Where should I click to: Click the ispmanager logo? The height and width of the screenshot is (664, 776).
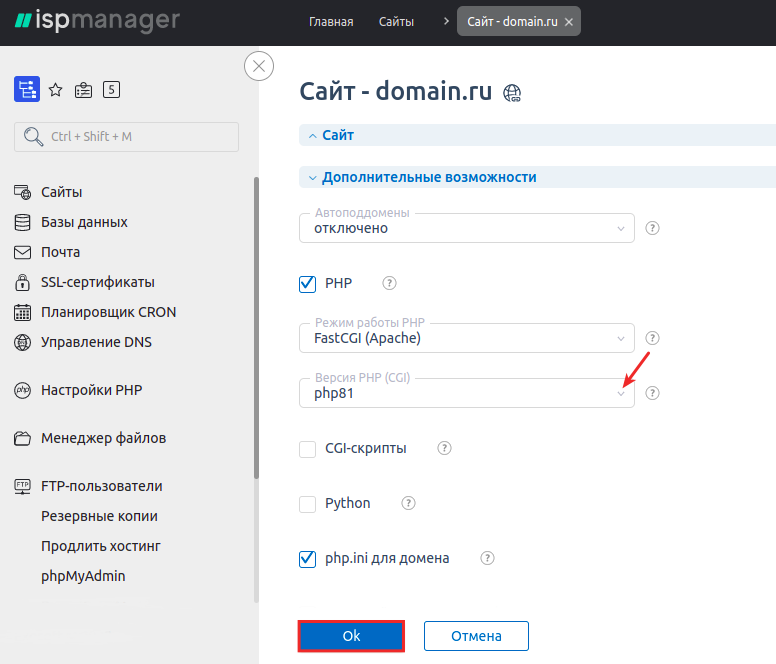[97, 21]
